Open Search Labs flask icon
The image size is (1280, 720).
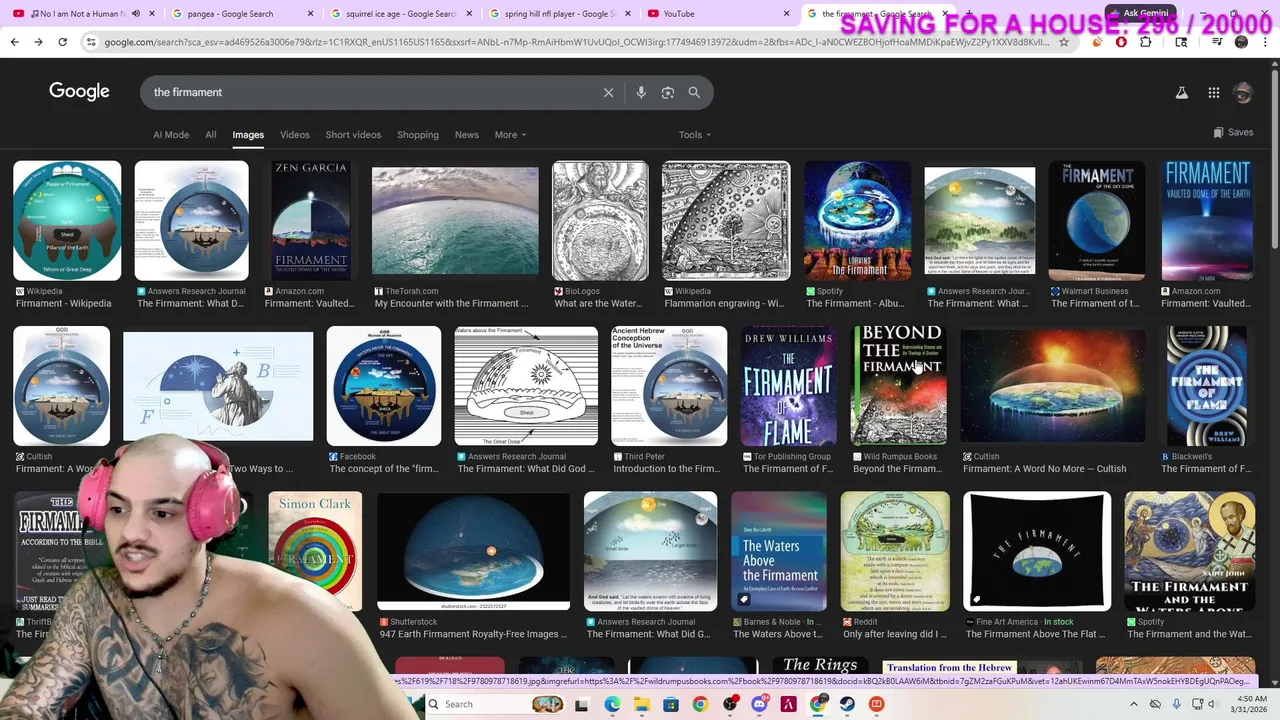tap(1181, 92)
